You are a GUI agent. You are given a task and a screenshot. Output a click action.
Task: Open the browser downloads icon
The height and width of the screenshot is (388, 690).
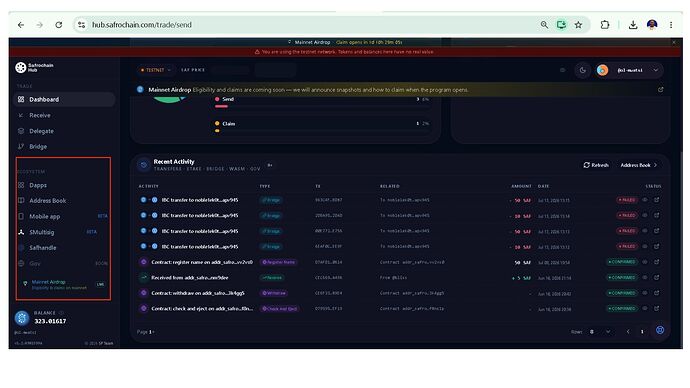[633, 25]
